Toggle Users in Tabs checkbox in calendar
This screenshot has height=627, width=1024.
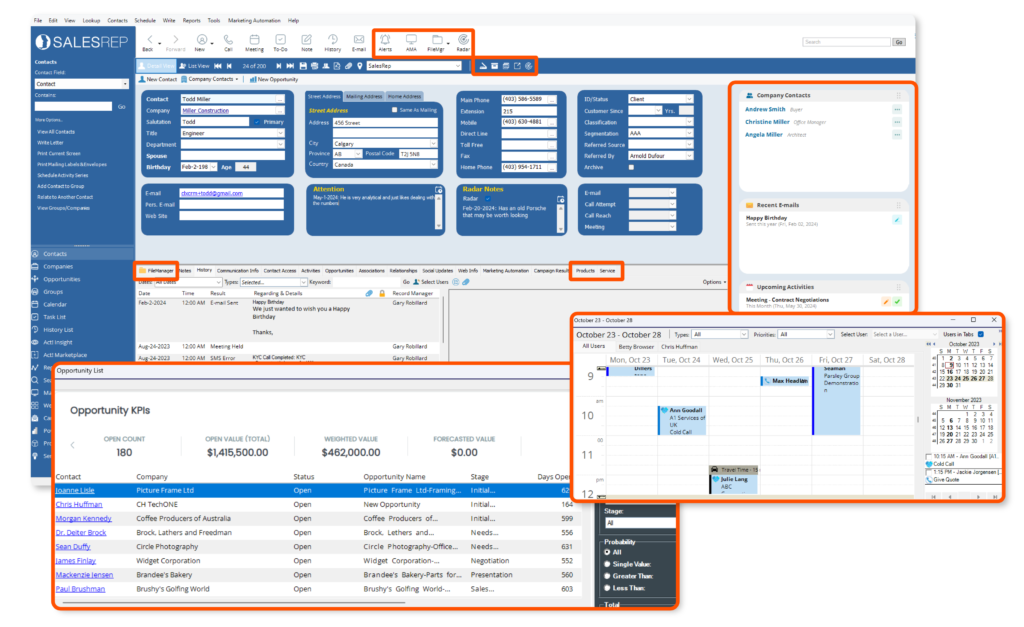tap(981, 334)
